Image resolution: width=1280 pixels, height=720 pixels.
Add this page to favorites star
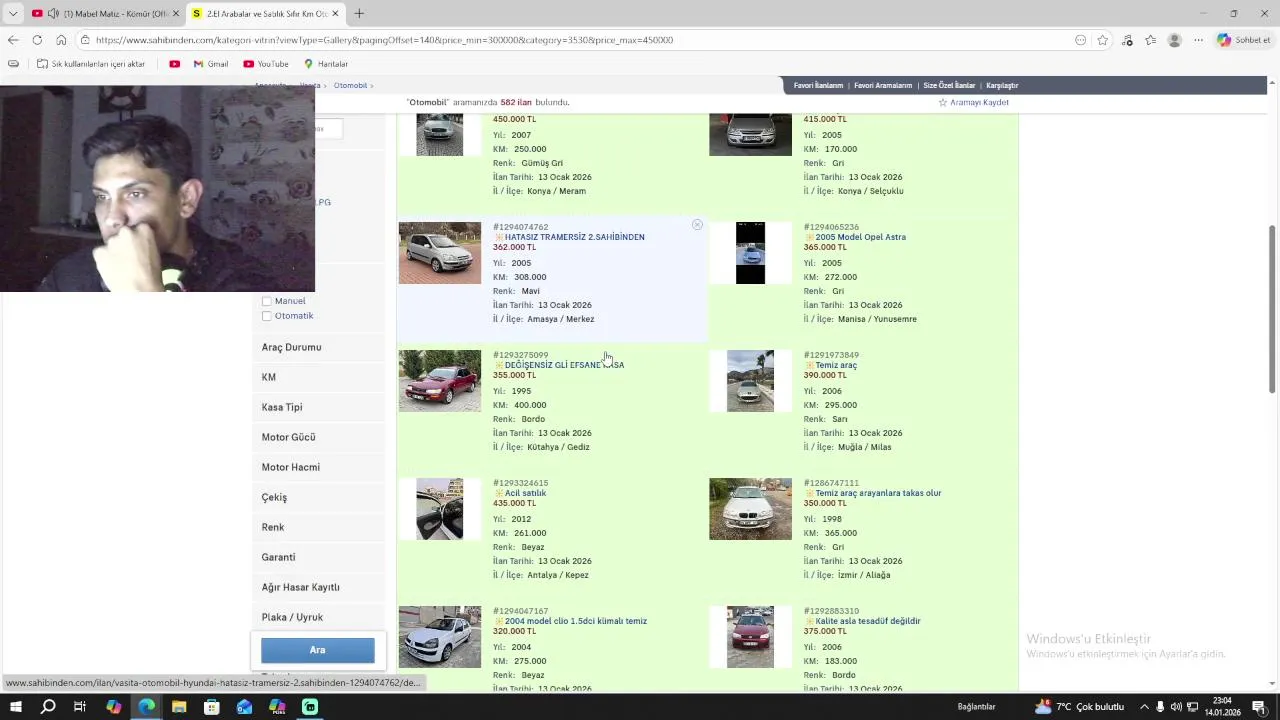1102,40
